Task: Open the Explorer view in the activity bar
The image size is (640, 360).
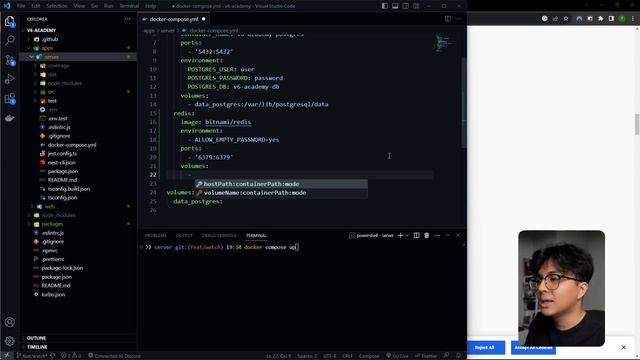Action: (10, 21)
